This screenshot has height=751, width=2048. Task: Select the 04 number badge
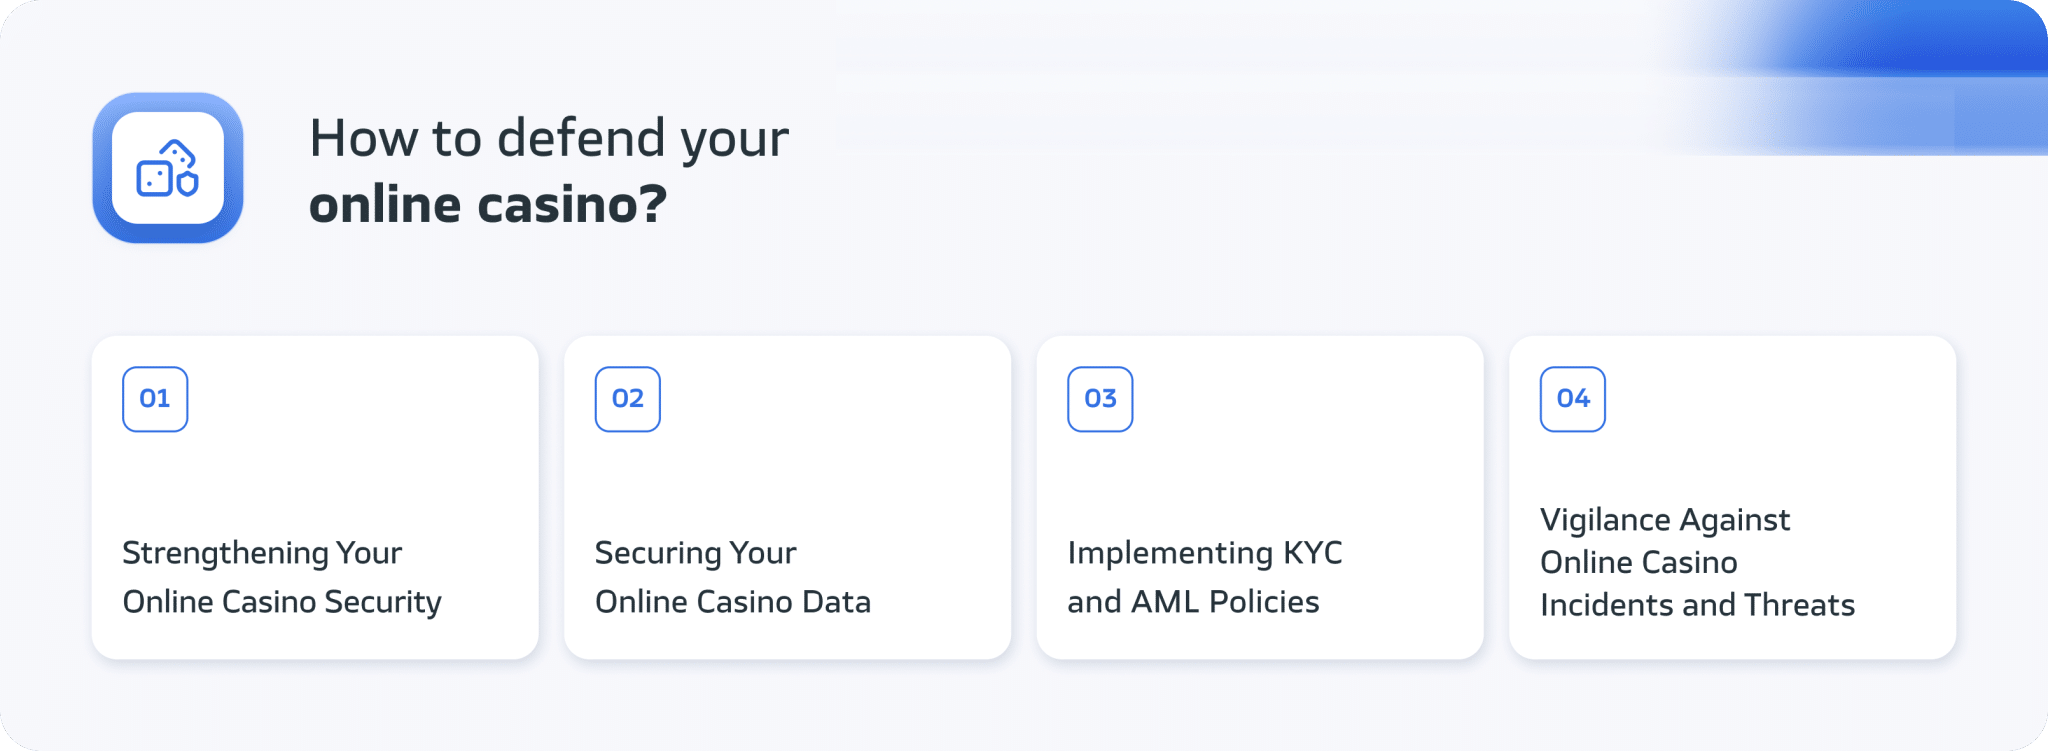[x=1573, y=399]
